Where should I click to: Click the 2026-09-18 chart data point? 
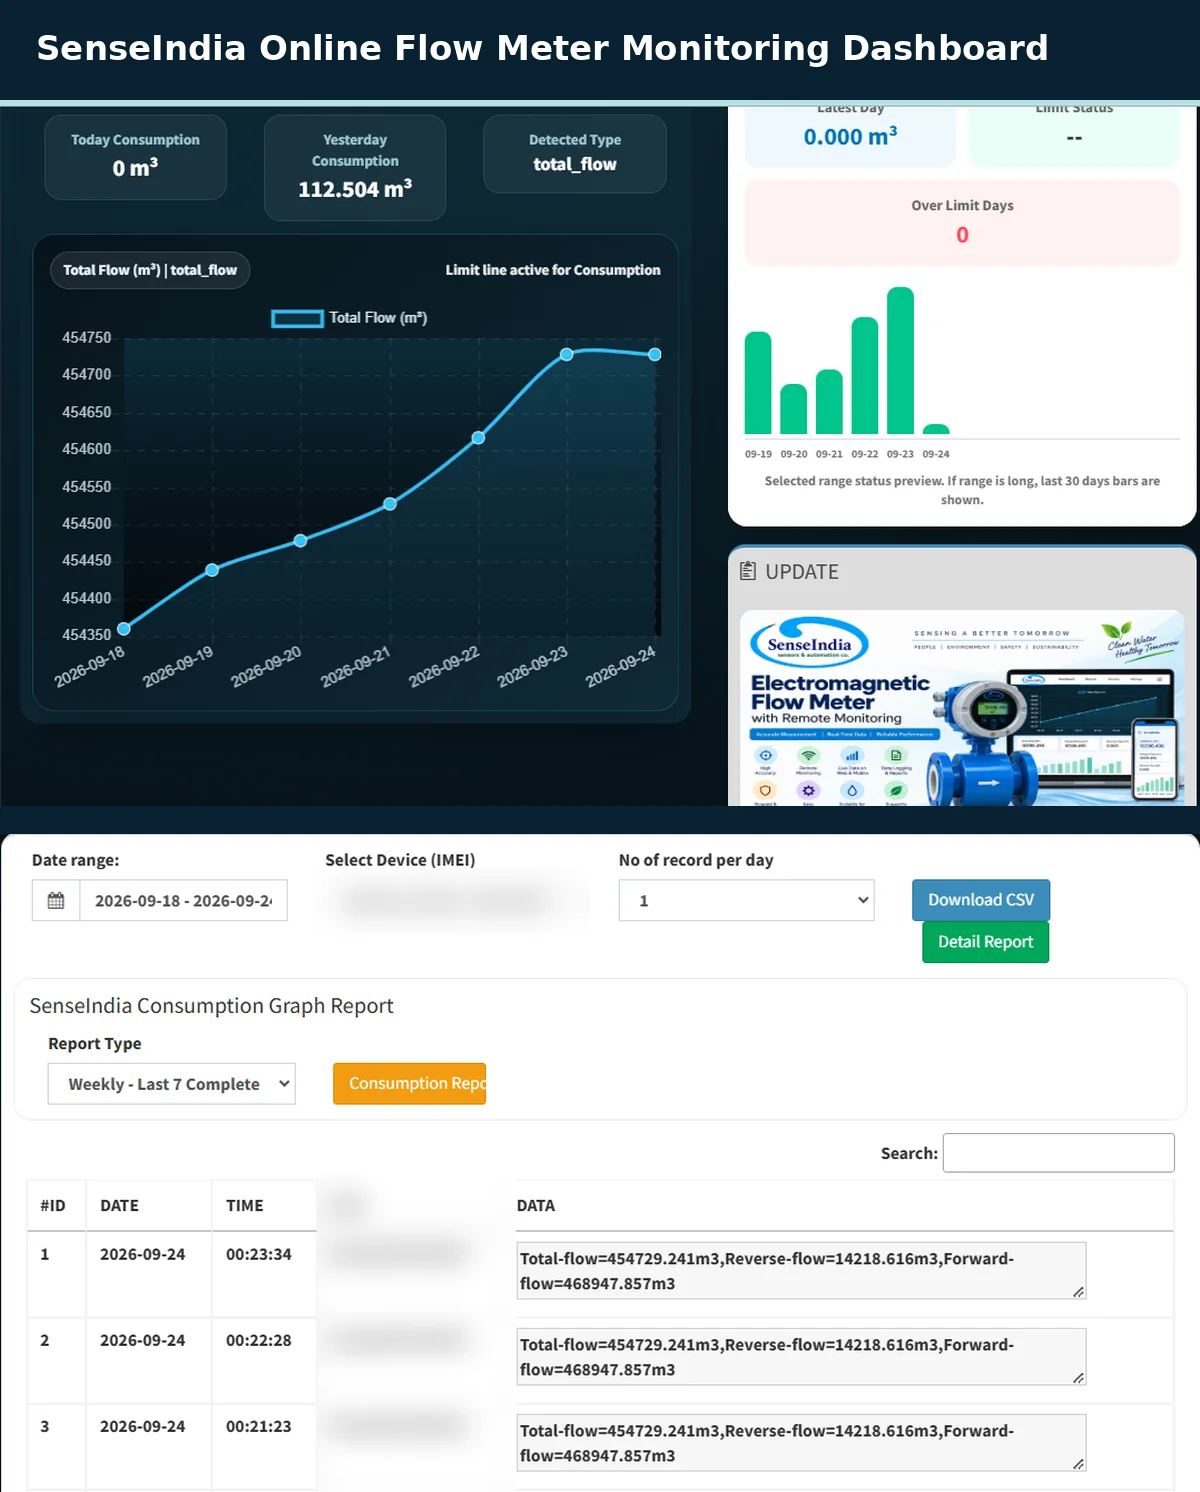pos(124,629)
